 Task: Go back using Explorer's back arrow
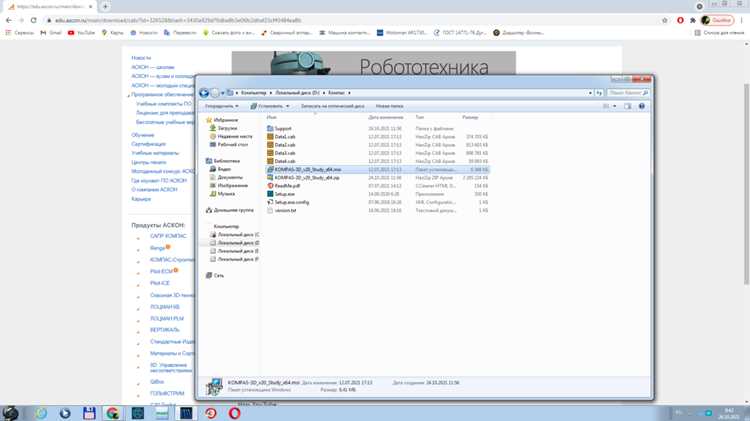[204, 93]
